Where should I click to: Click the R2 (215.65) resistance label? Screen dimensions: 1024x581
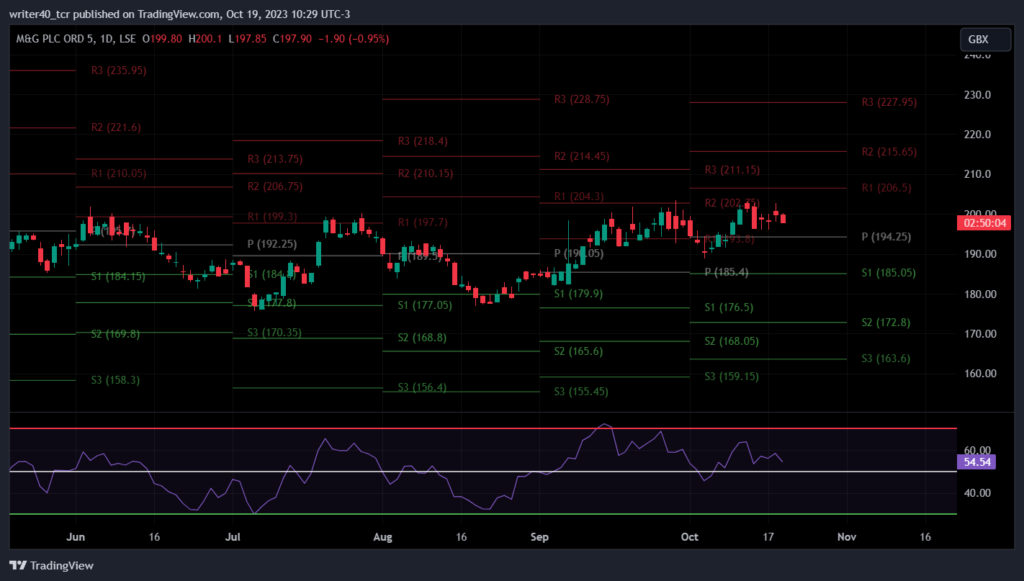point(889,152)
